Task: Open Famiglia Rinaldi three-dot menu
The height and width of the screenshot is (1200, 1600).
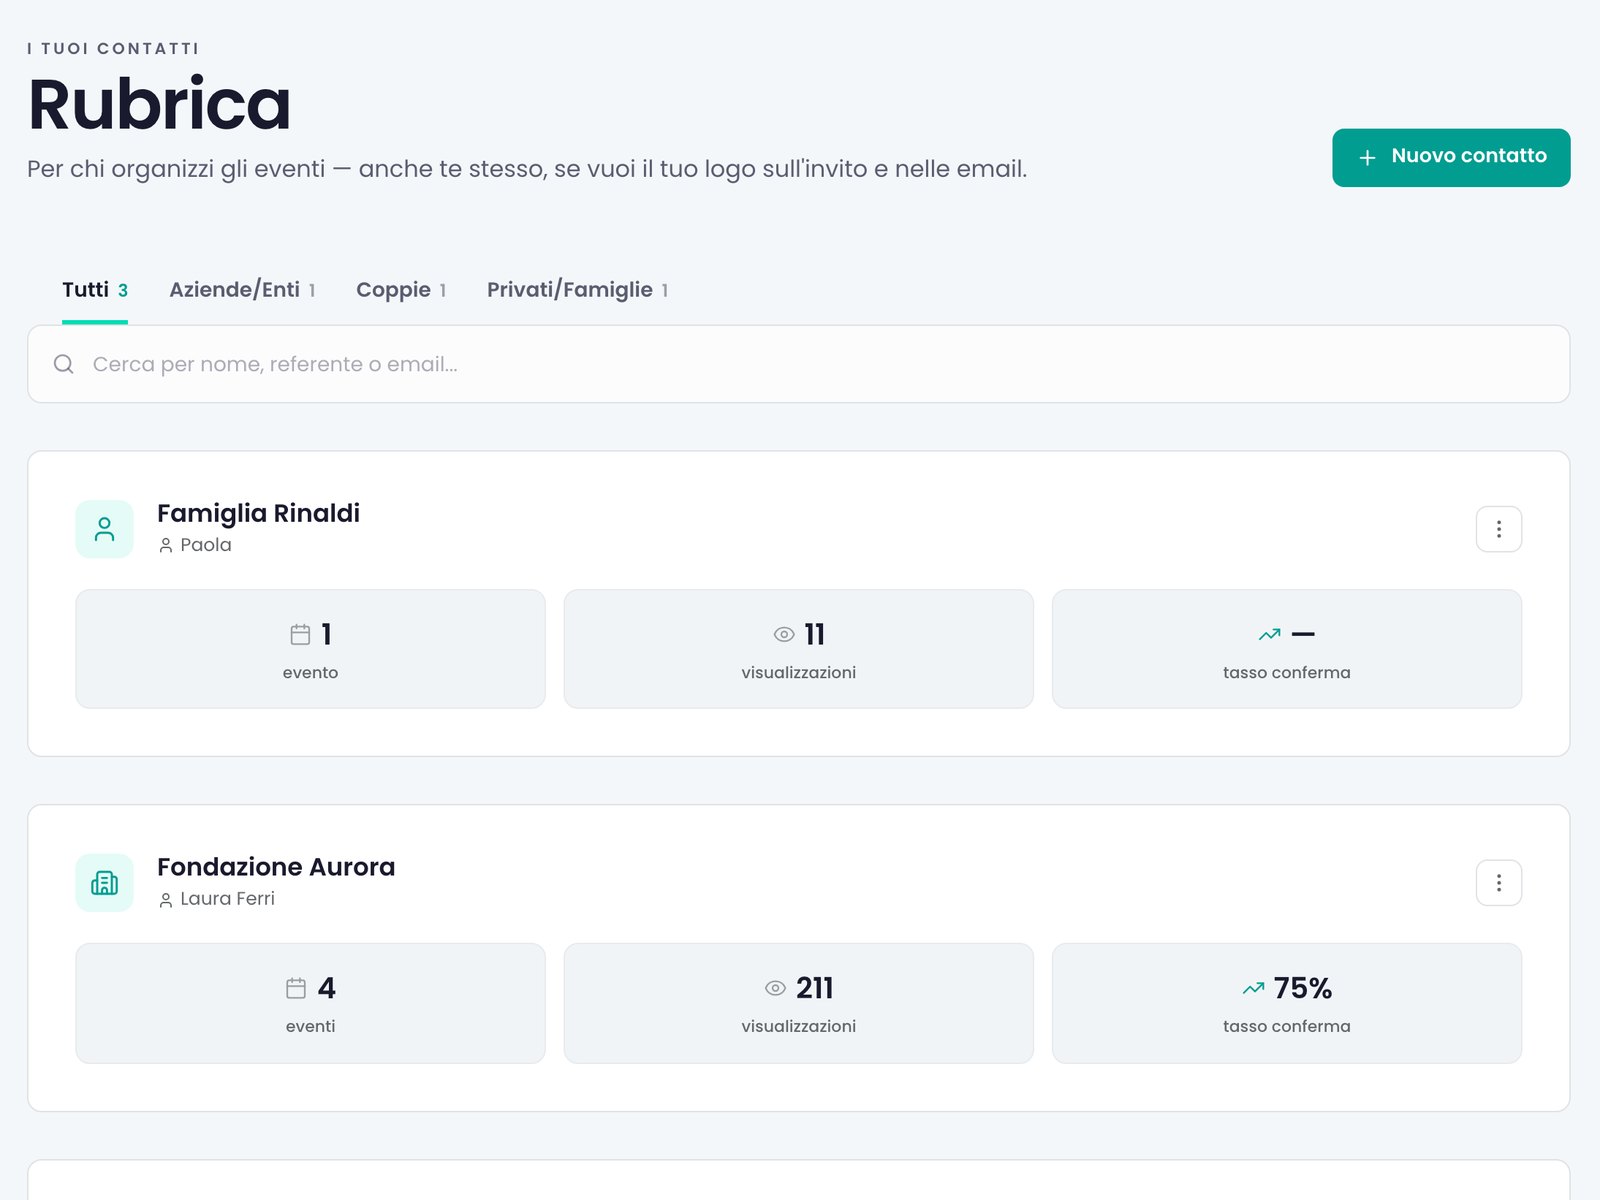Action: (x=1498, y=529)
